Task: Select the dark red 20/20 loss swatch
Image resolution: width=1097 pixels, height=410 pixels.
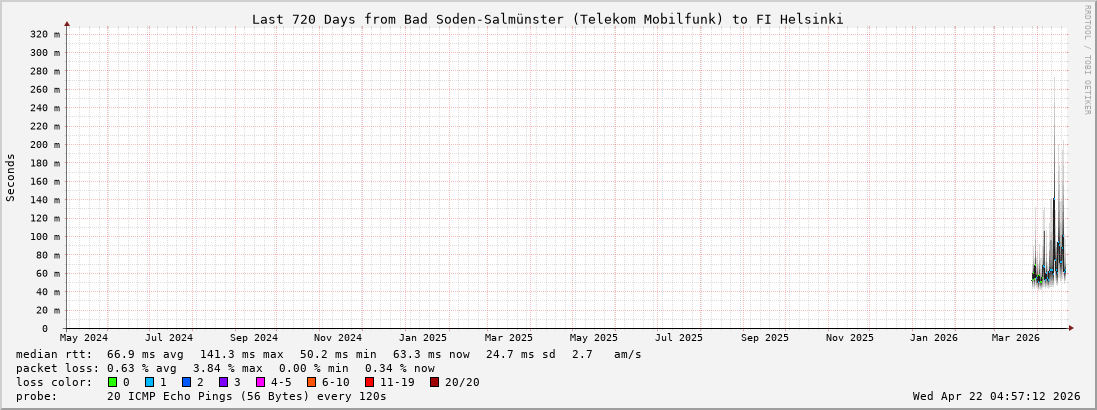Action: pos(434,382)
